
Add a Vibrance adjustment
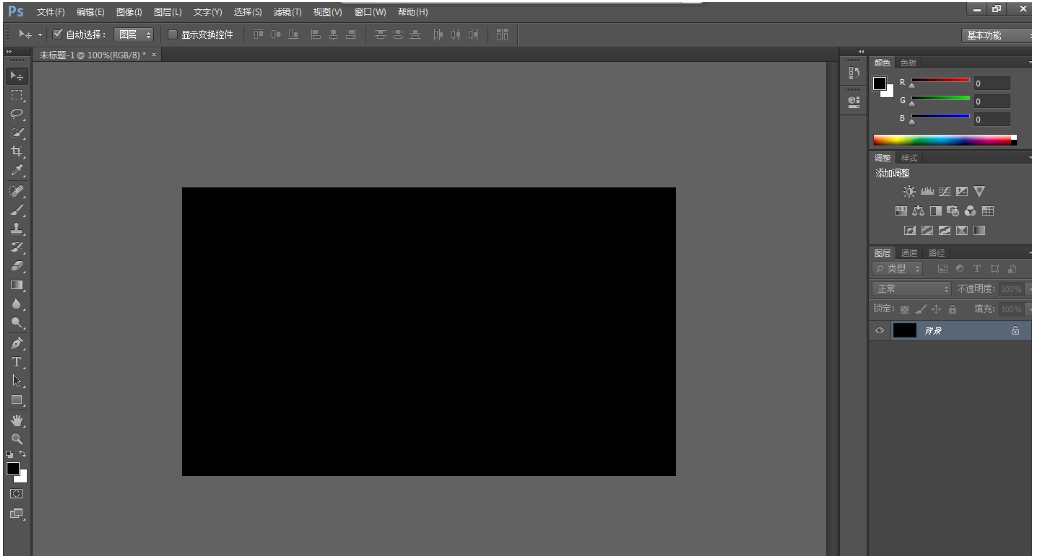tap(979, 191)
